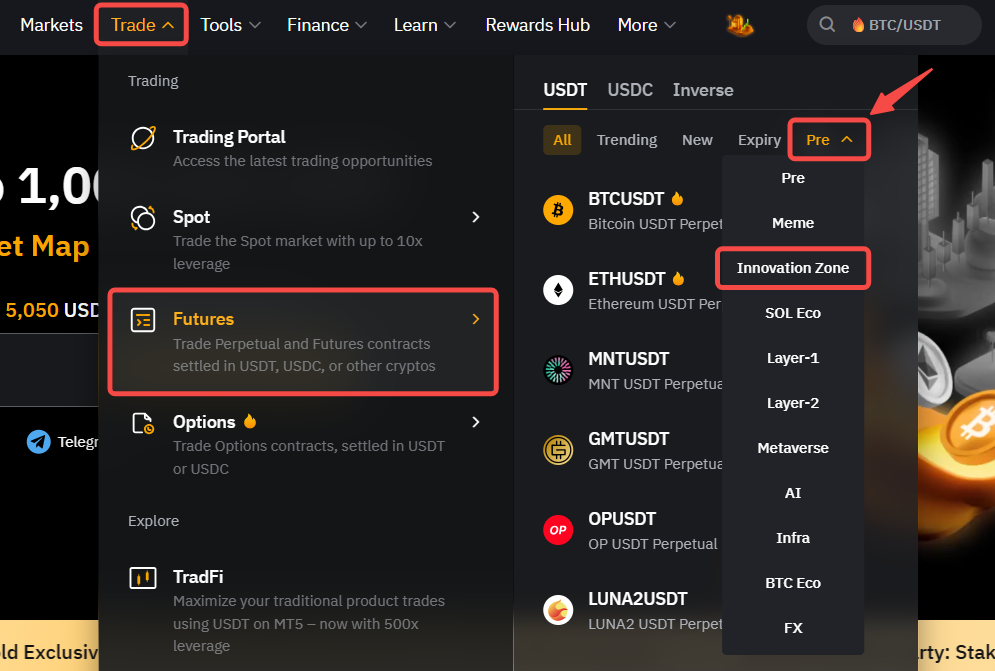This screenshot has width=995, height=671.
Task: Select the Inverse contracts tab
Action: pyautogui.click(x=703, y=90)
